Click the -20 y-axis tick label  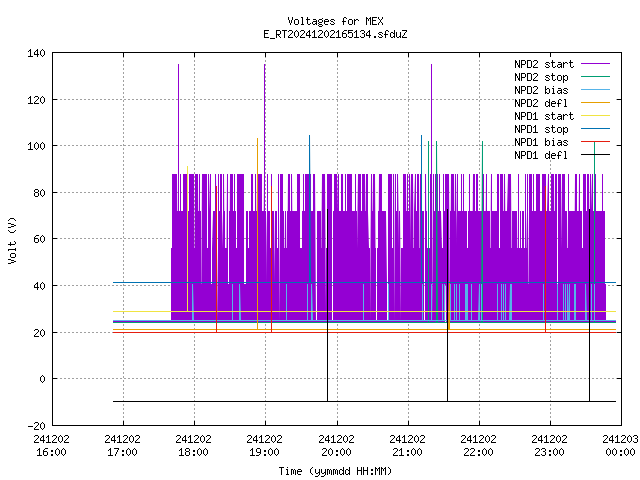(36, 426)
